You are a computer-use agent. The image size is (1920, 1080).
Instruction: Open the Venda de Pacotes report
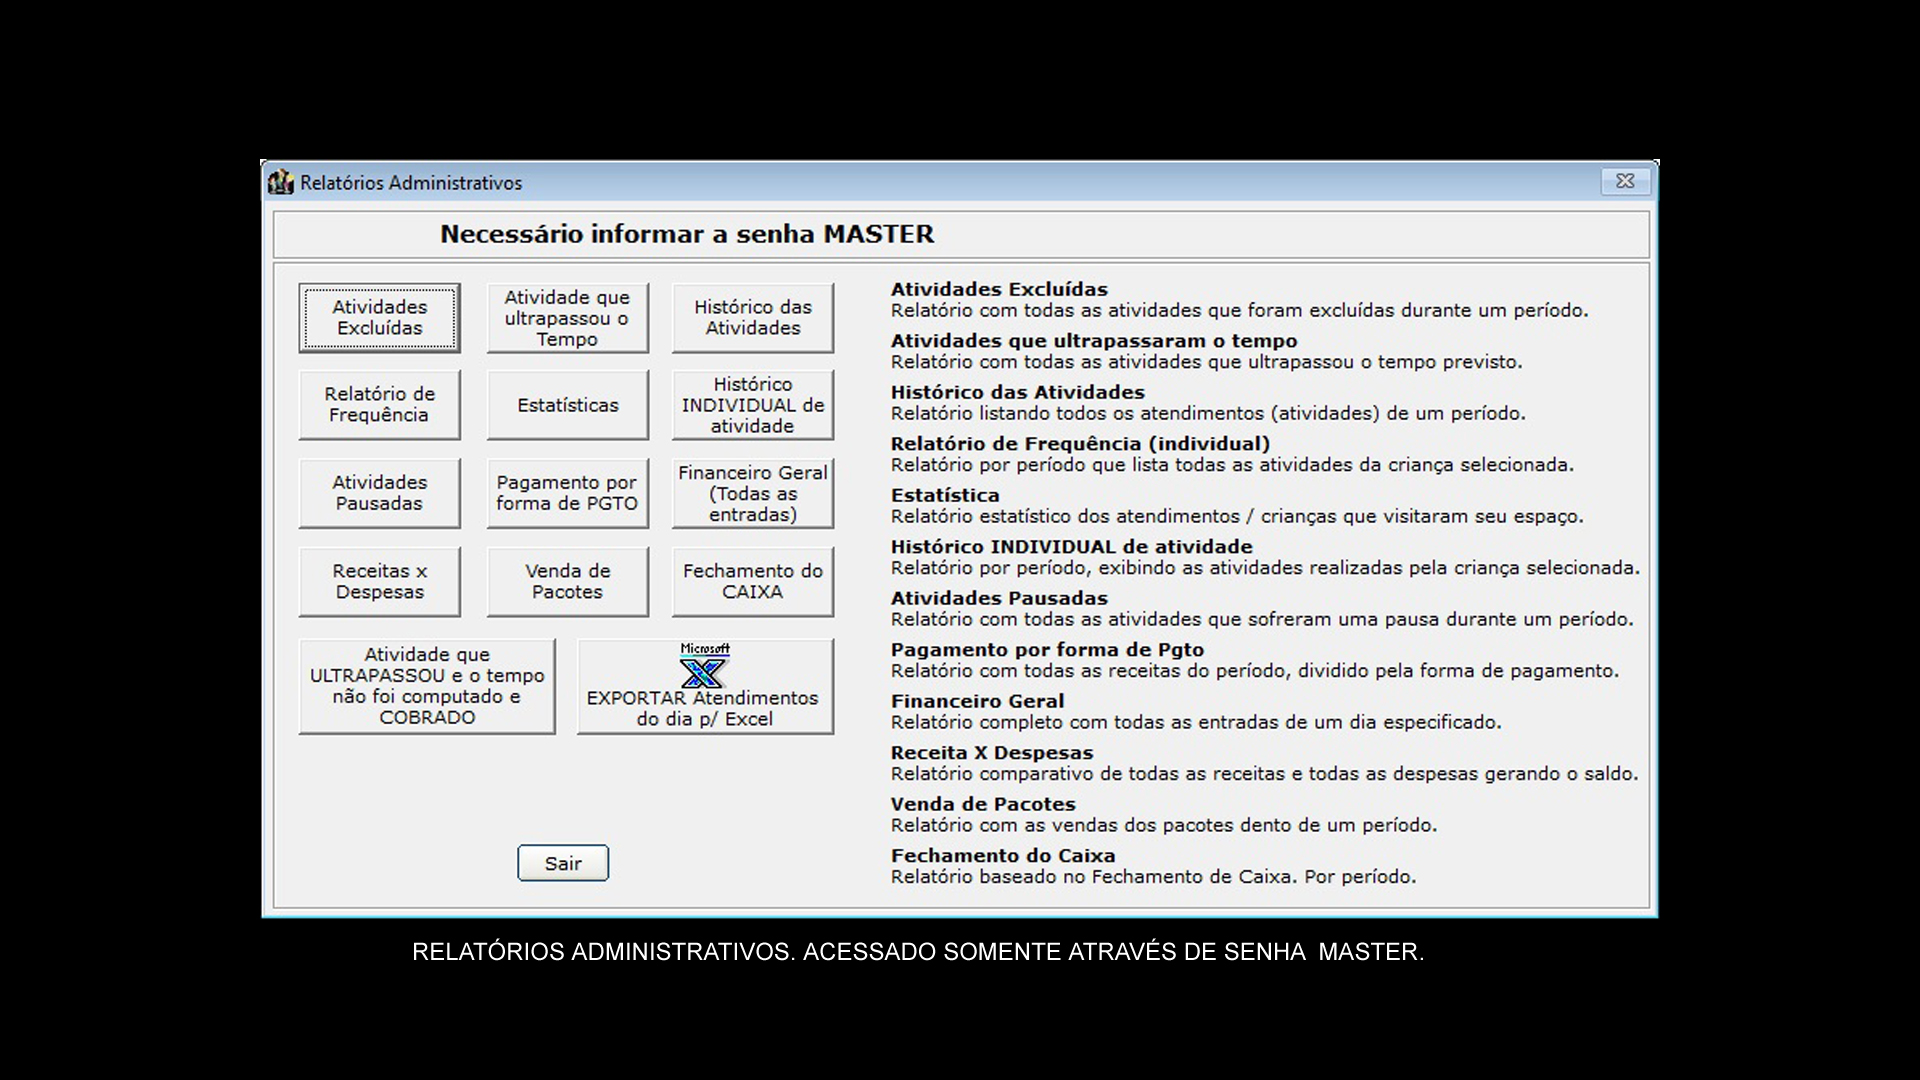pos(567,581)
